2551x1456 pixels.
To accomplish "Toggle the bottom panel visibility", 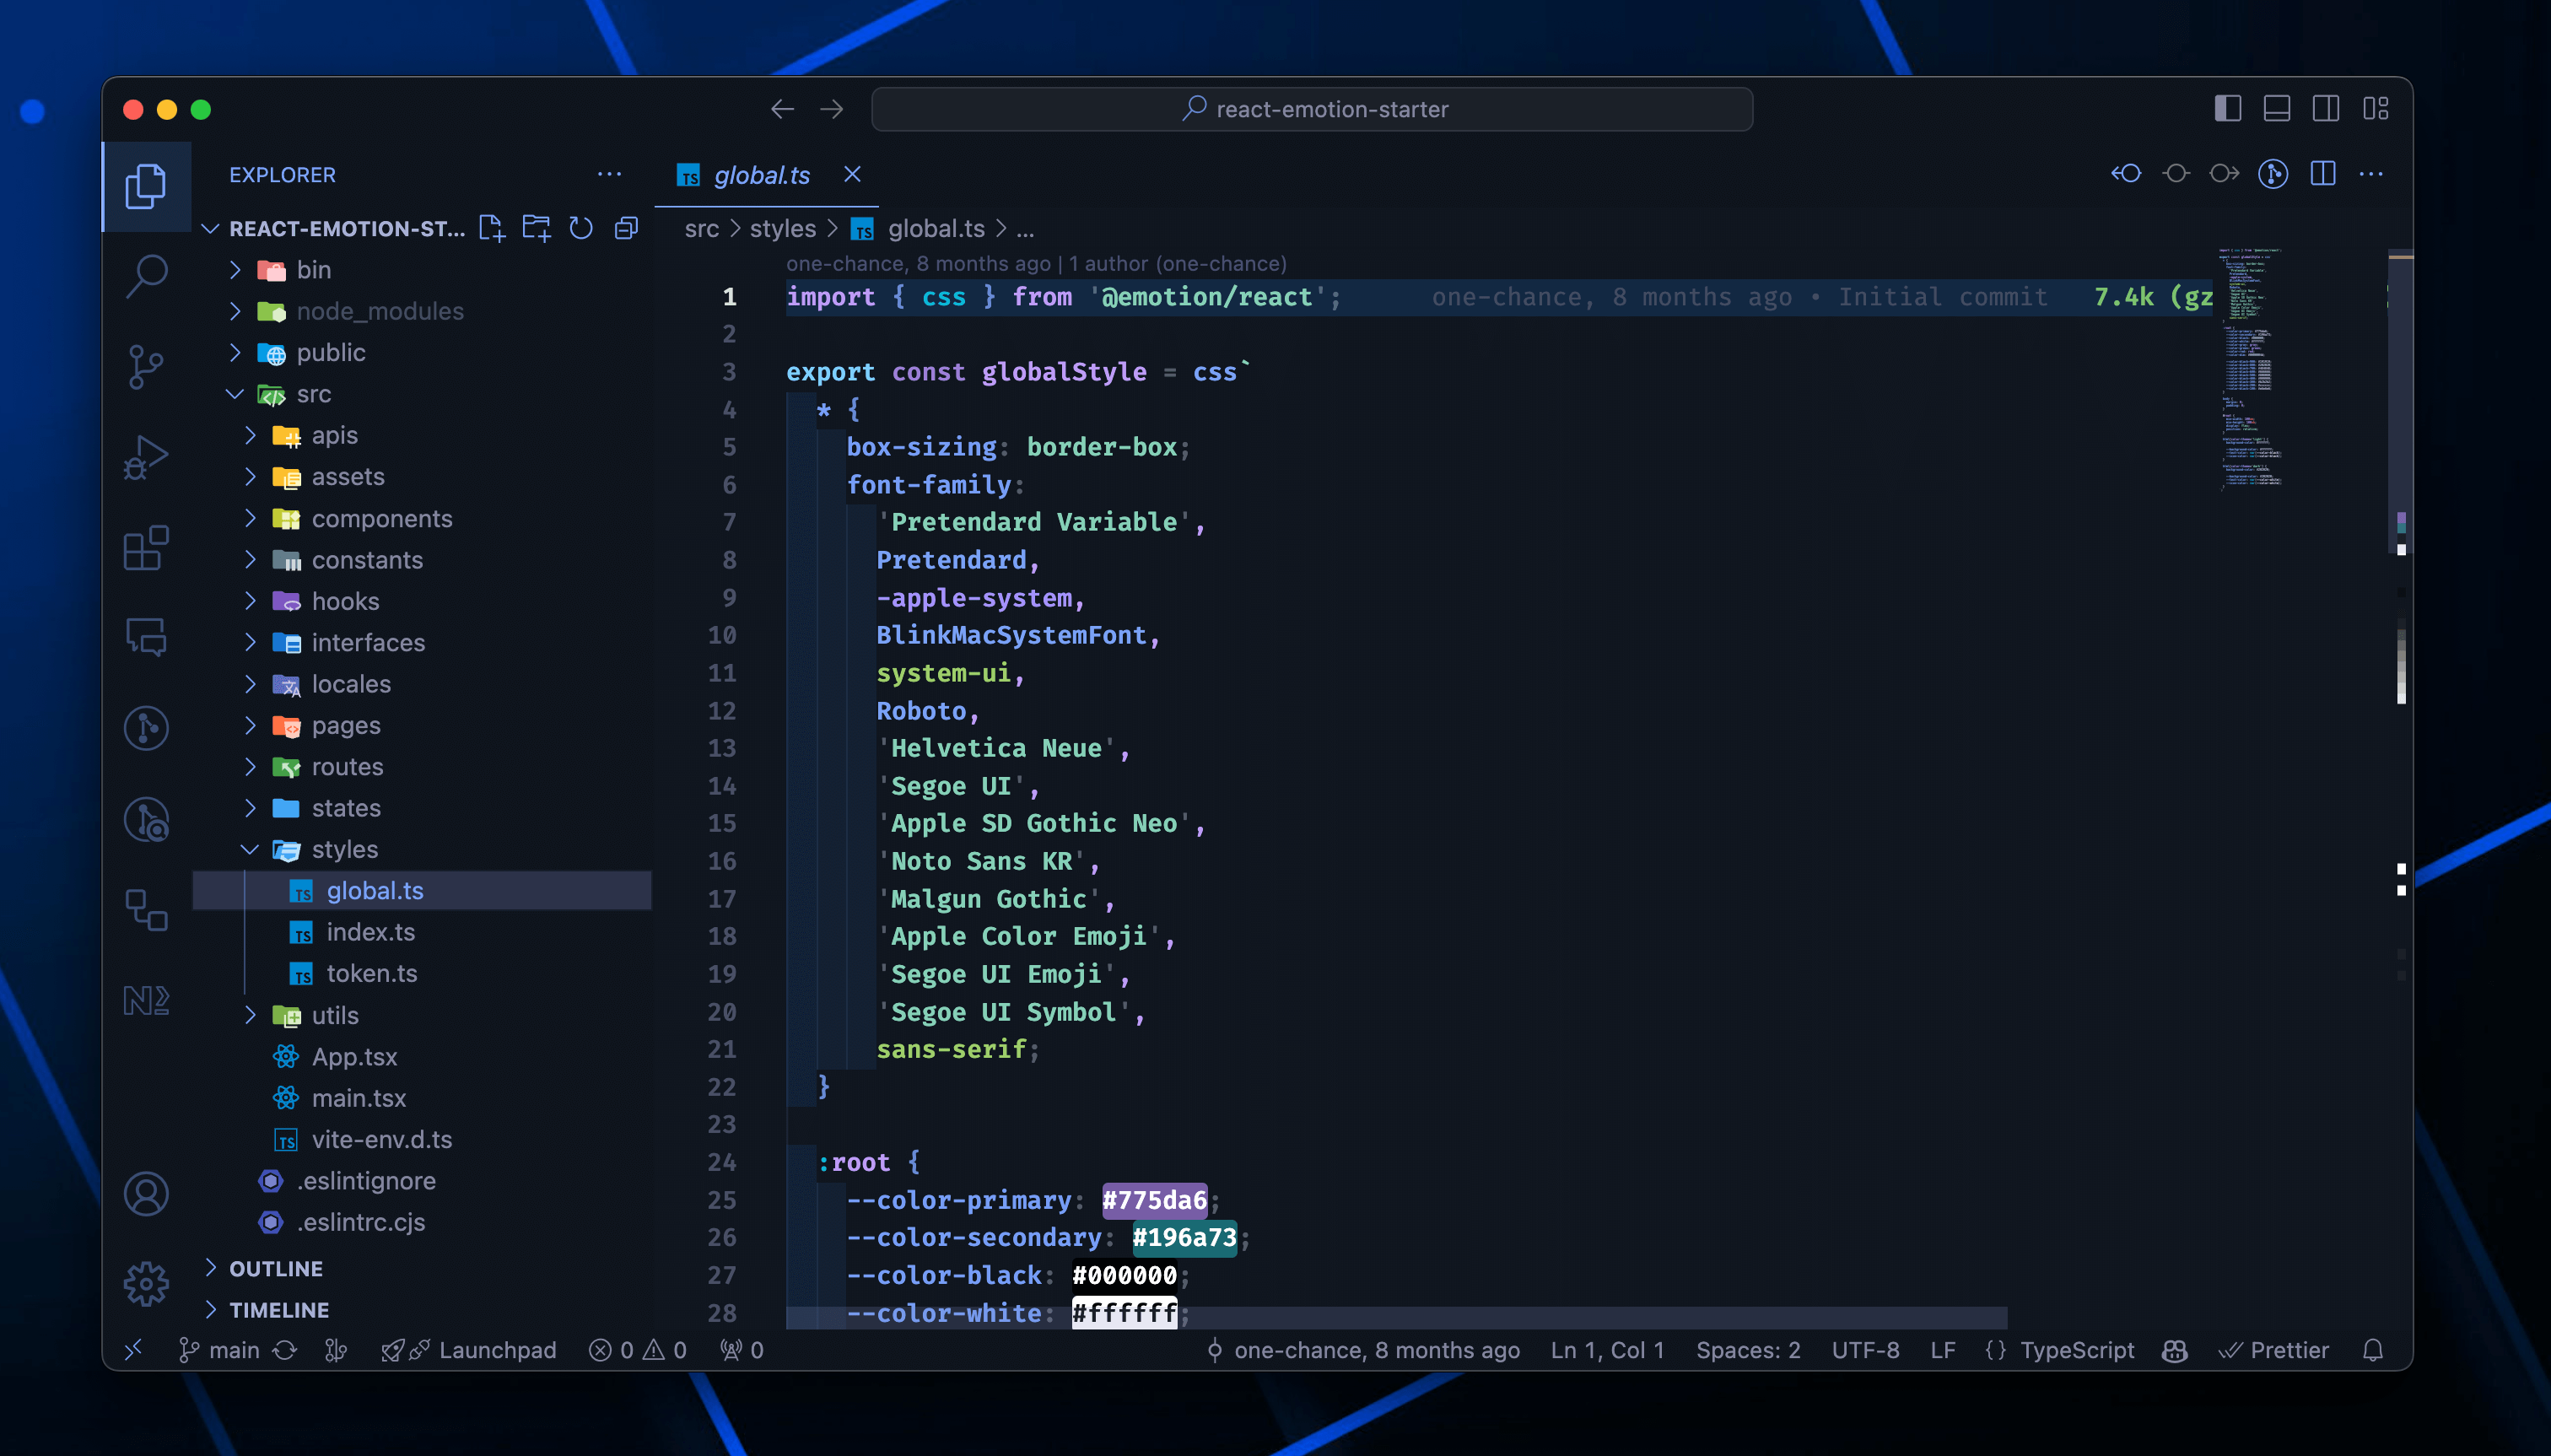I will pyautogui.click(x=2277, y=108).
